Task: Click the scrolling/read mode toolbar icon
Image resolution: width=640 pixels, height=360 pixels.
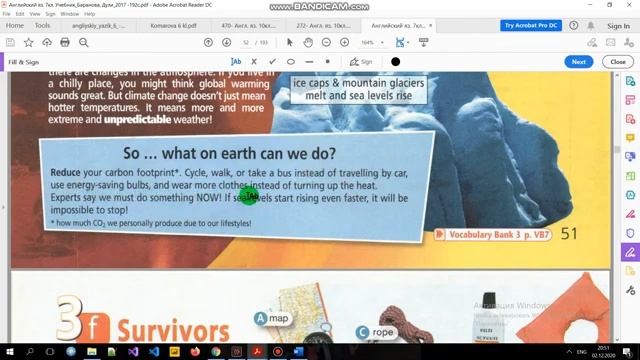Action: point(423,42)
